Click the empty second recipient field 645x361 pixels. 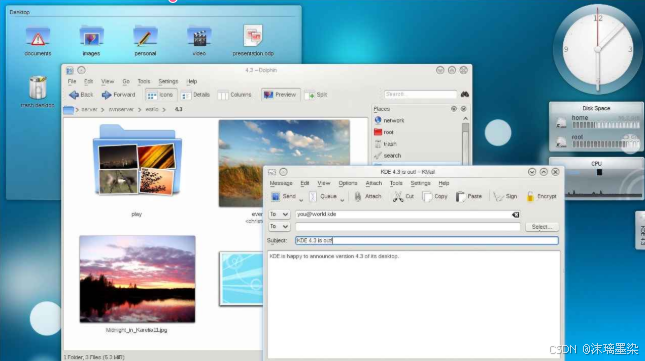tap(408, 227)
